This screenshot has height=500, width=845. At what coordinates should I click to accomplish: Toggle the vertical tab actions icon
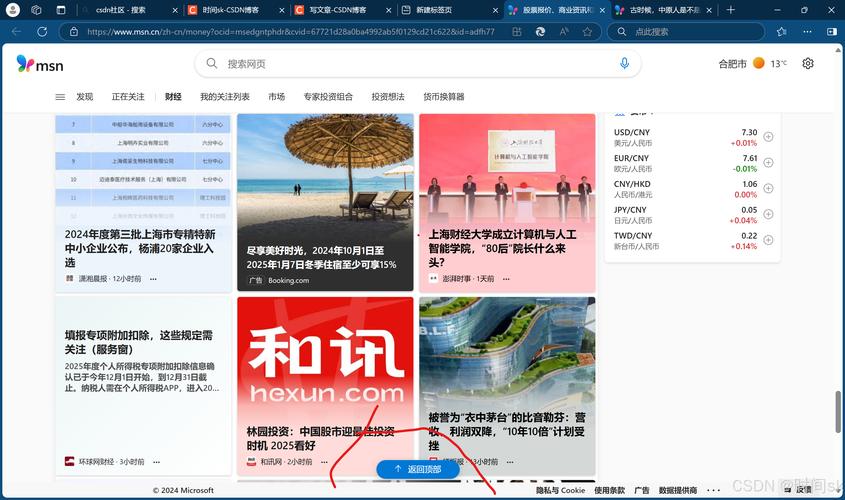[x=61, y=10]
